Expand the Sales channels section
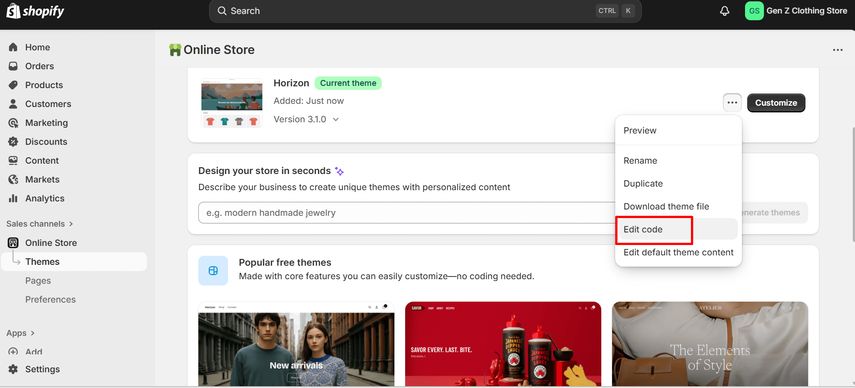This screenshot has width=855, height=388. click(40, 224)
